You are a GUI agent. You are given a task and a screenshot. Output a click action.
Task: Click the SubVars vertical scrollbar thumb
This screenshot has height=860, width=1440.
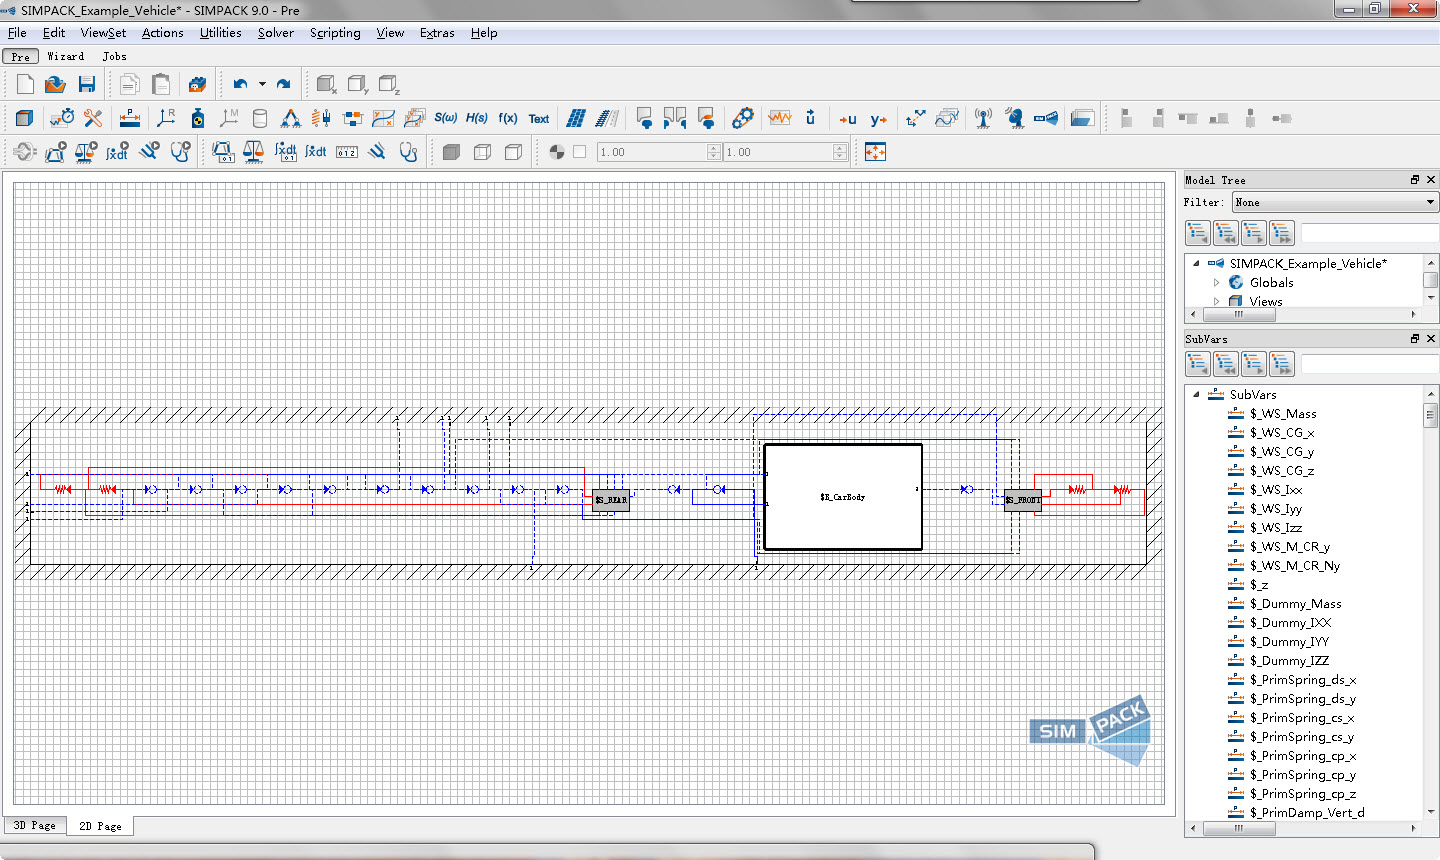point(1431,415)
